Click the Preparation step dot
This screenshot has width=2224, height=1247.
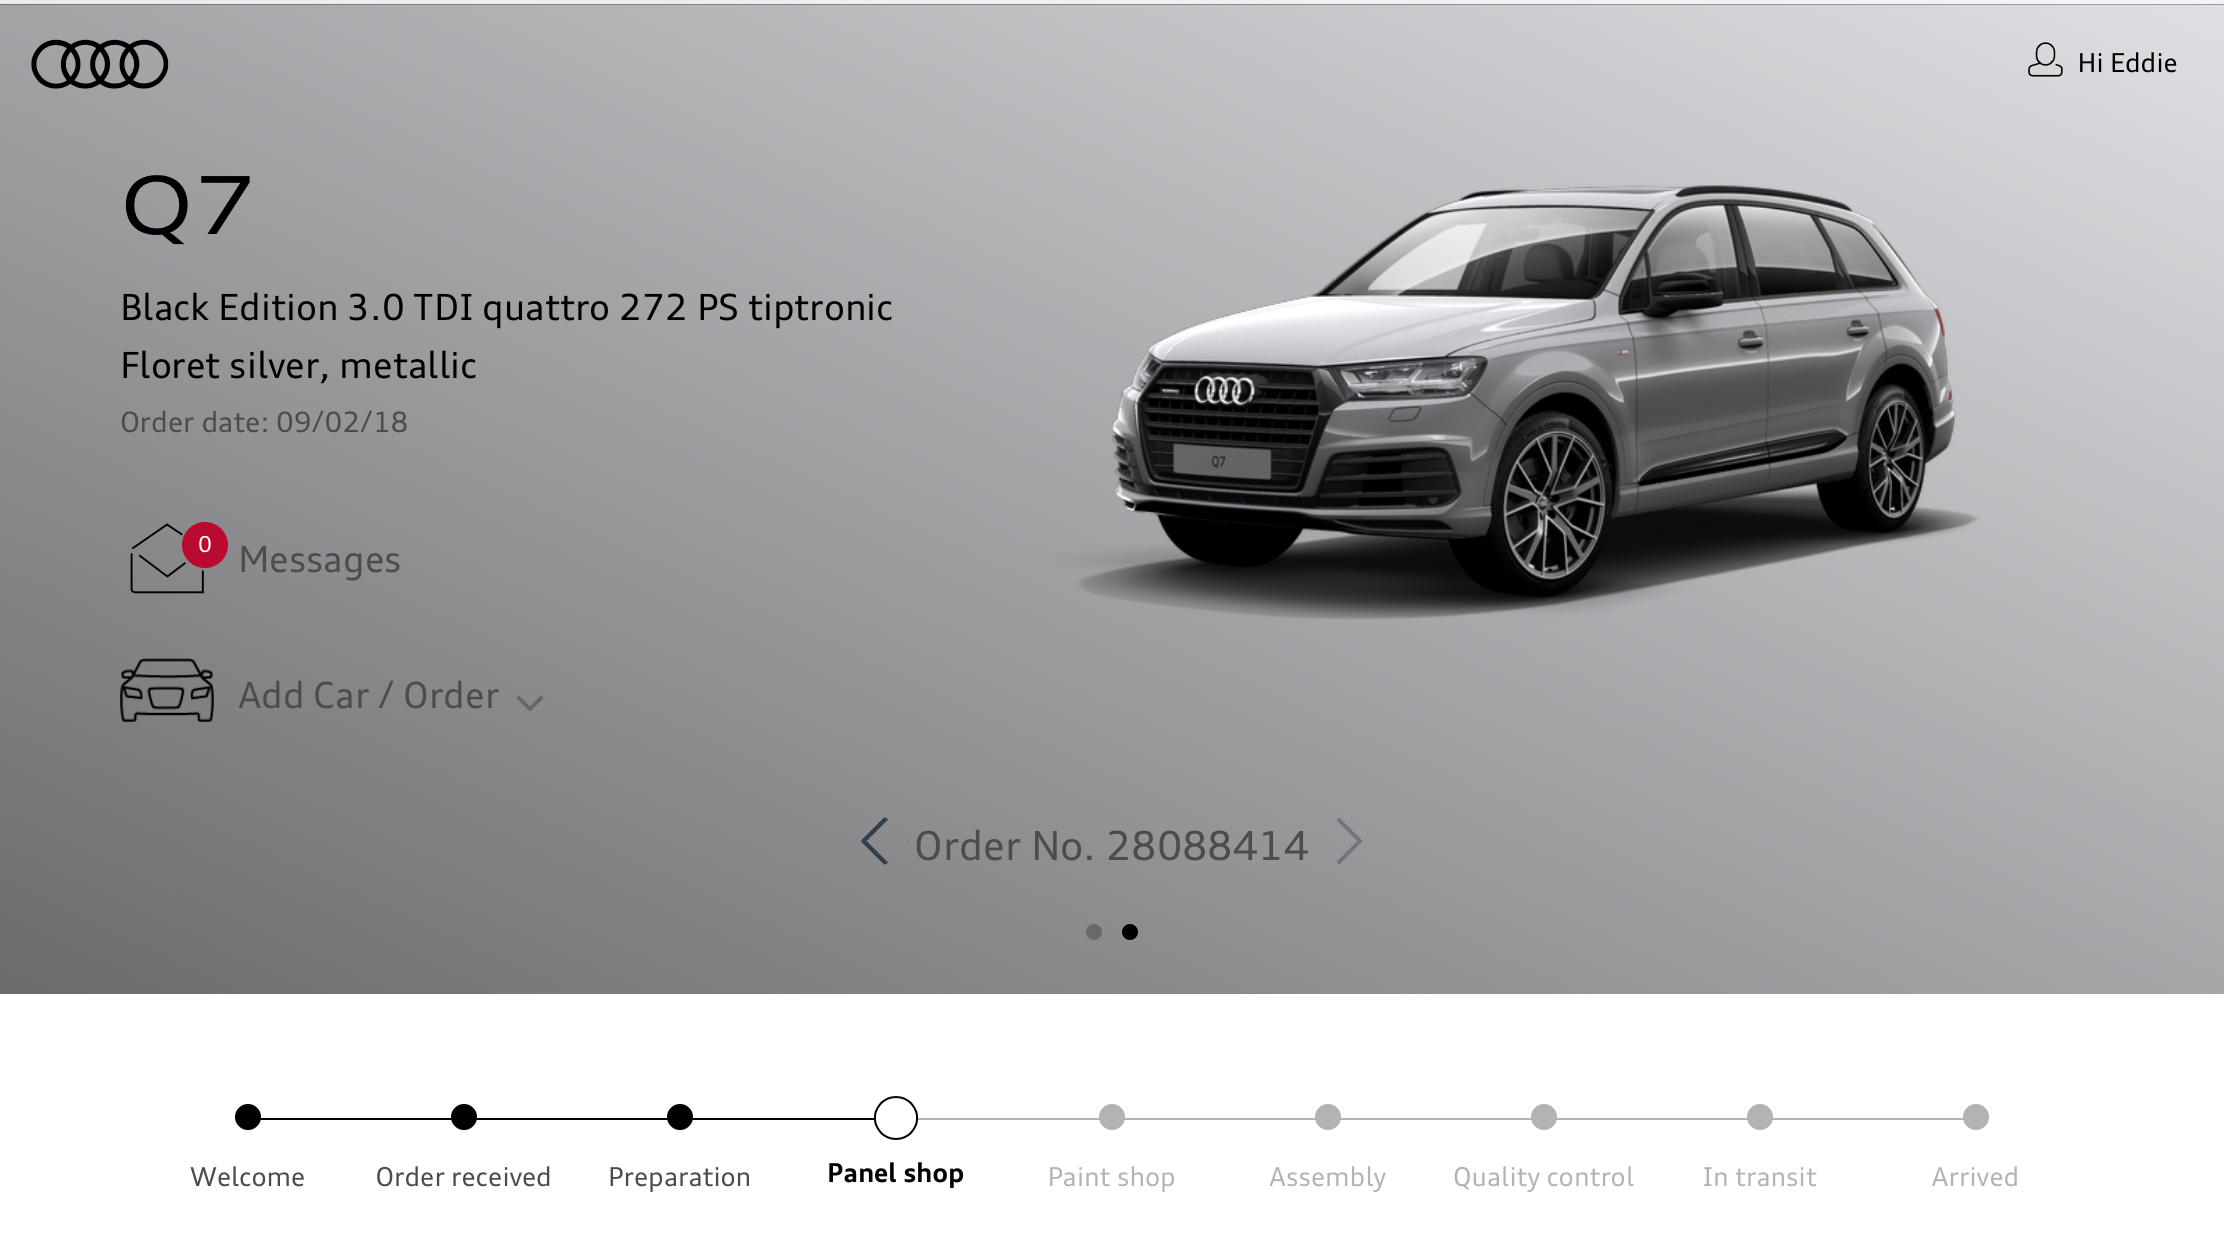(x=680, y=1117)
